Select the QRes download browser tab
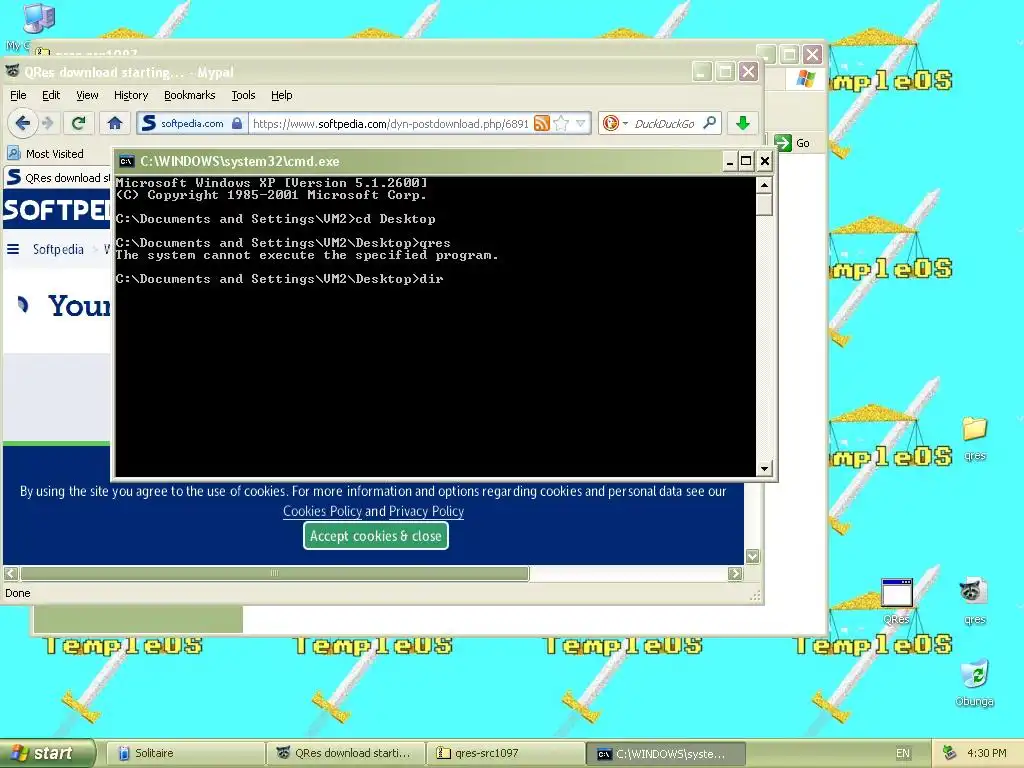 pyautogui.click(x=57, y=178)
